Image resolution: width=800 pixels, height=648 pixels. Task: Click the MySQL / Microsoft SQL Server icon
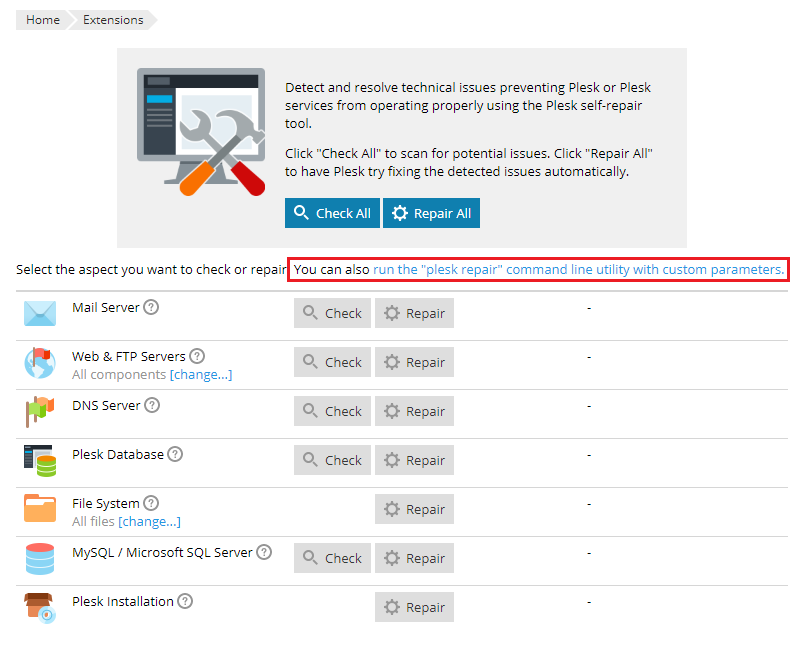click(x=39, y=558)
